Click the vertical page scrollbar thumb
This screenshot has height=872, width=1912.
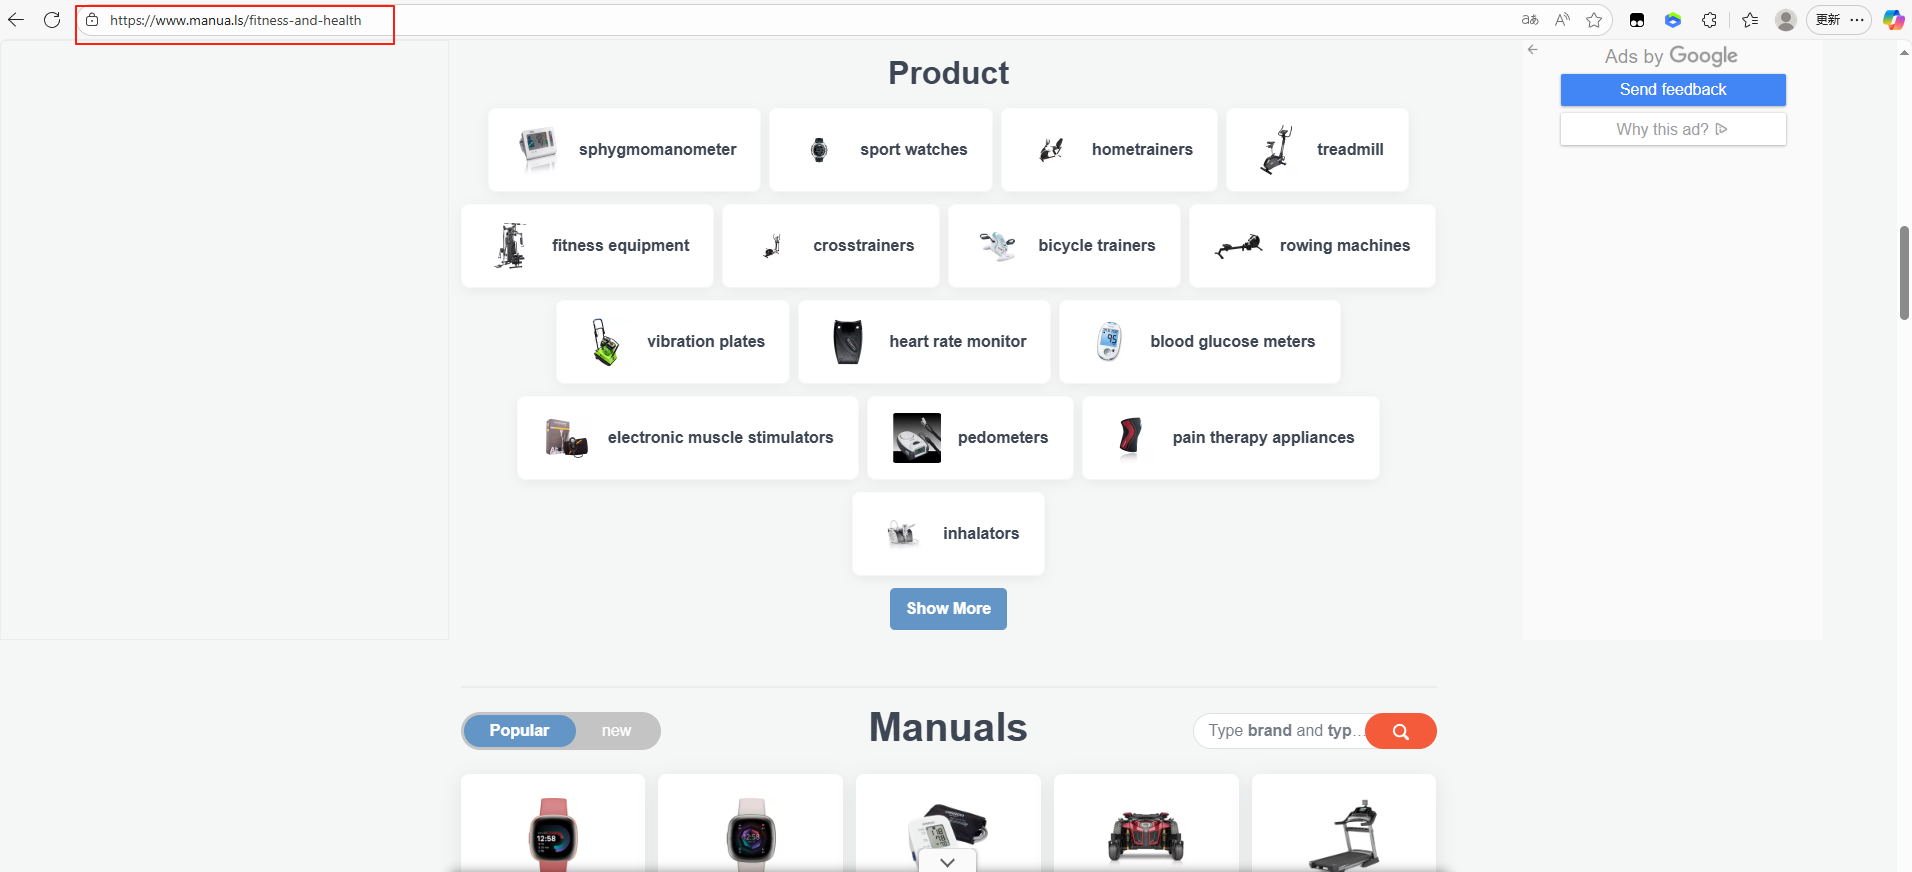pos(1904,273)
